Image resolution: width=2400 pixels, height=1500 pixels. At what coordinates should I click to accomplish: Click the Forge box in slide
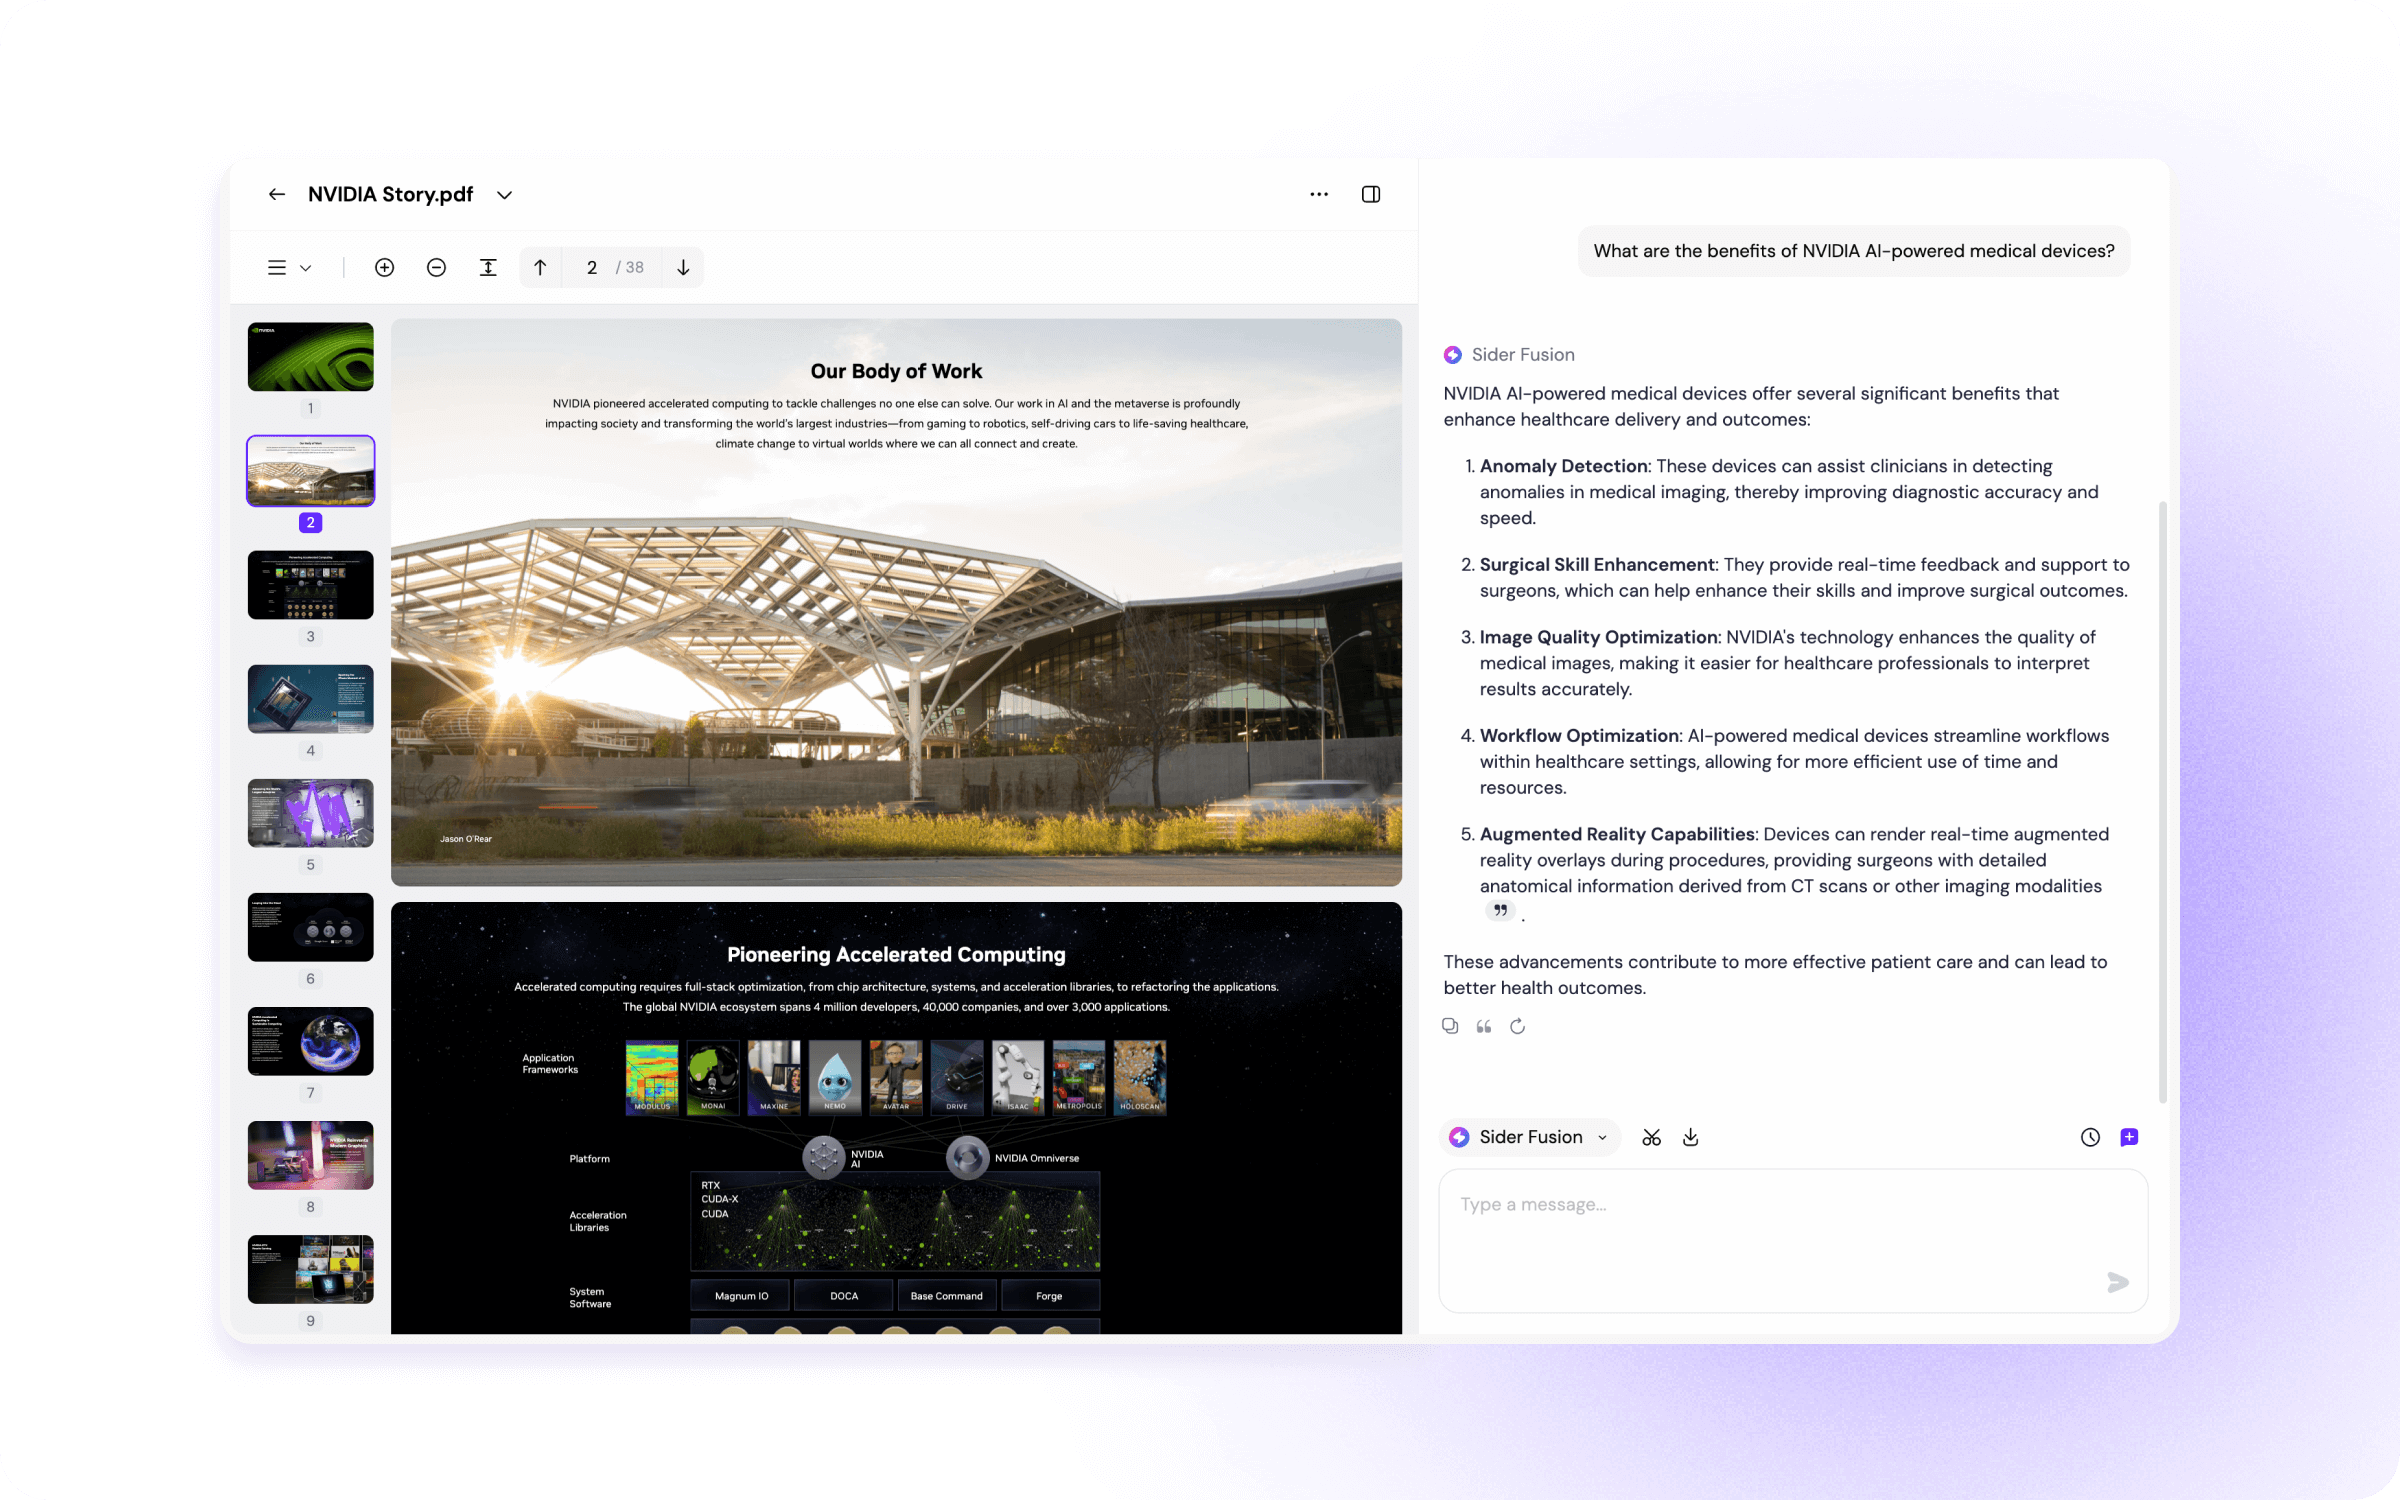tap(1049, 1295)
